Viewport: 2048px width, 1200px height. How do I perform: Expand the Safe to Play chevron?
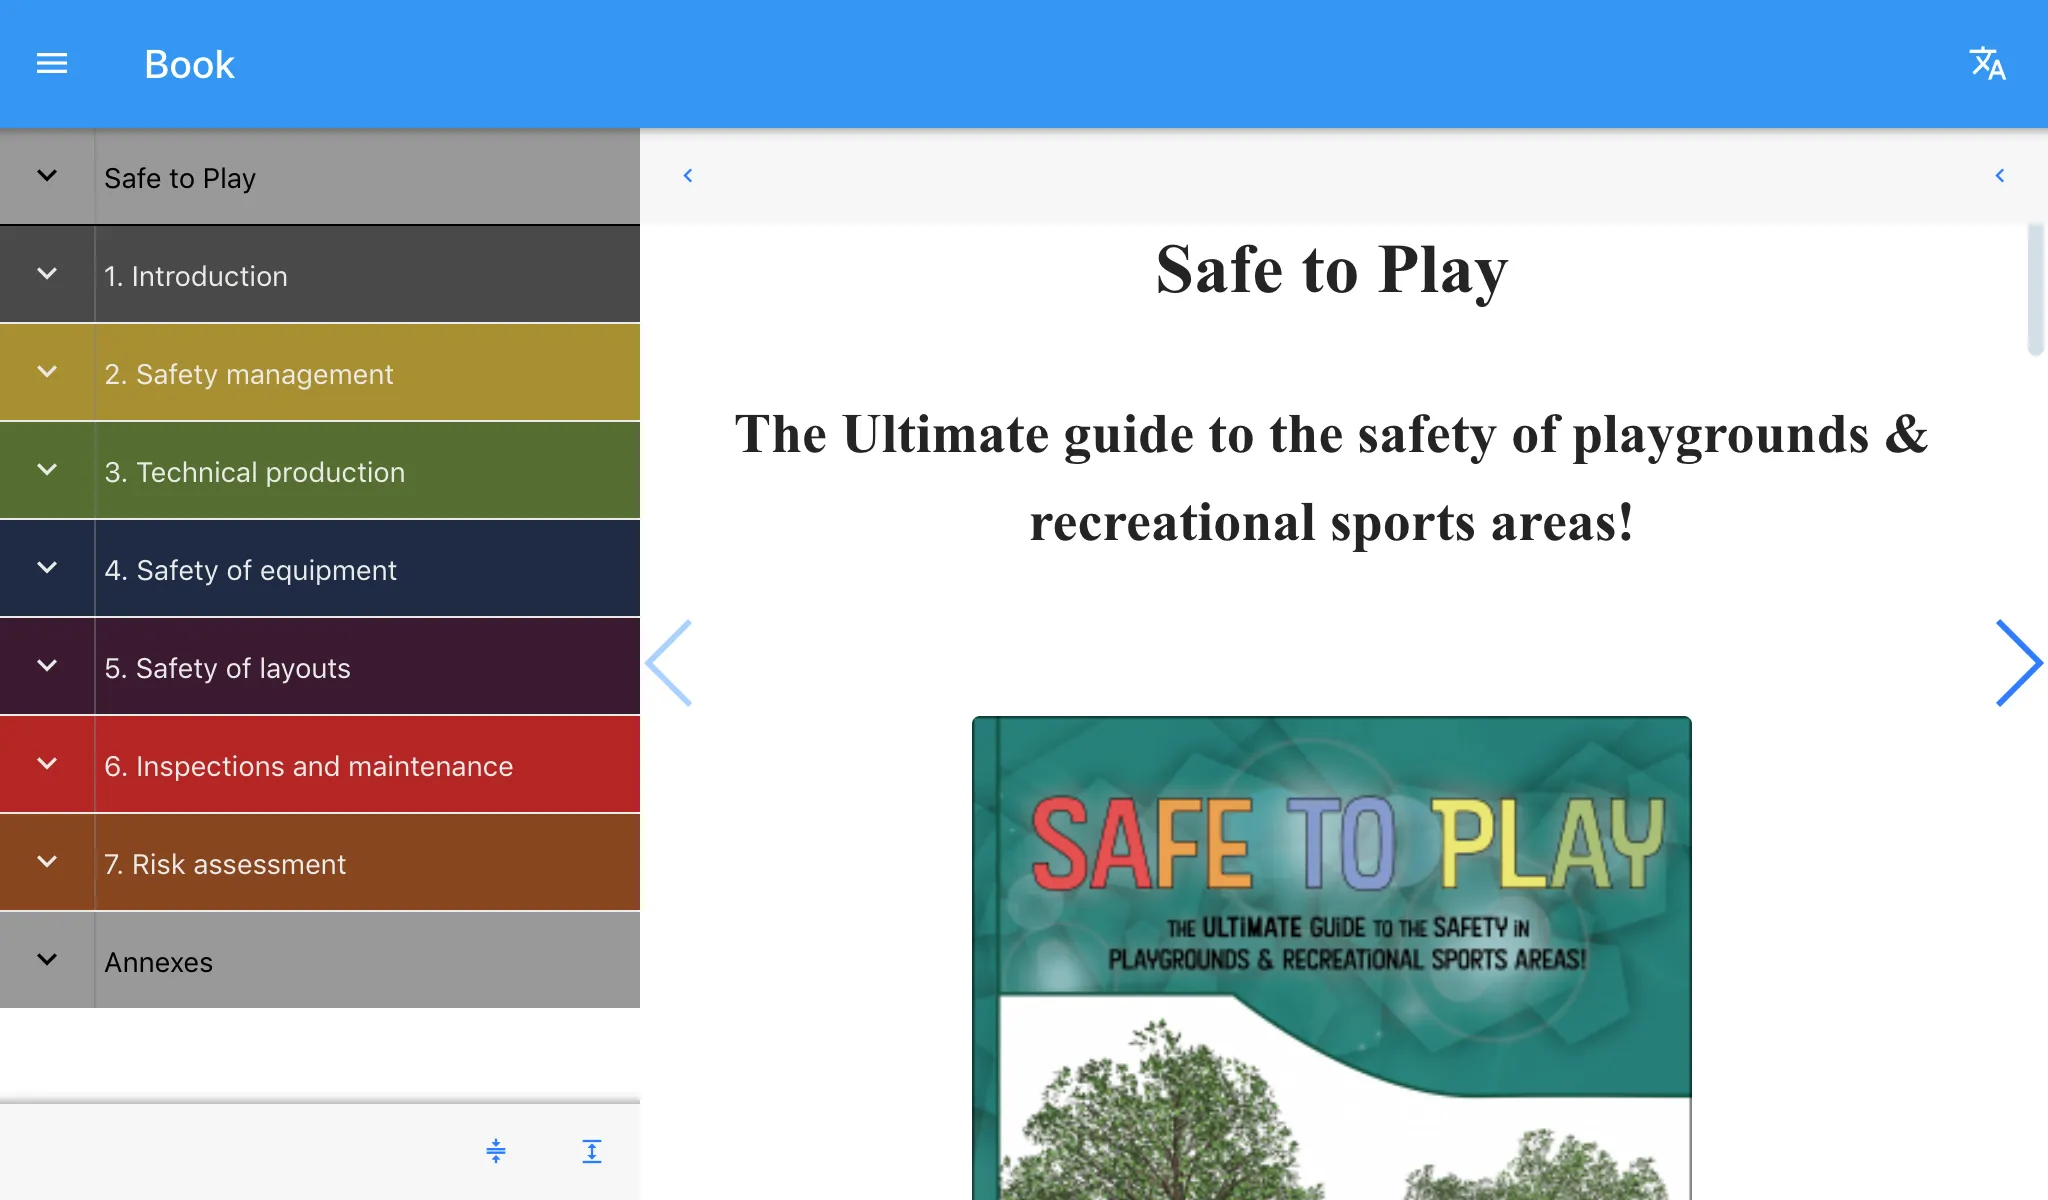(47, 176)
